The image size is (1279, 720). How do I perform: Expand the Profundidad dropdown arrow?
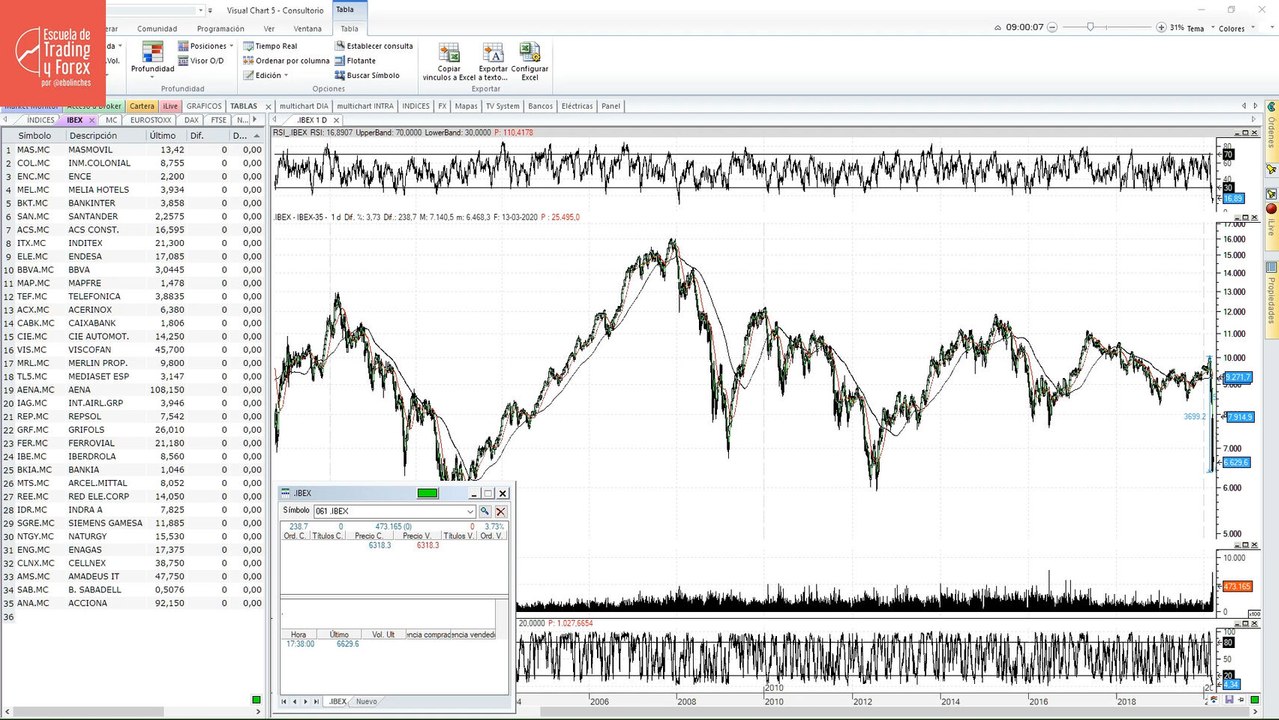152,77
